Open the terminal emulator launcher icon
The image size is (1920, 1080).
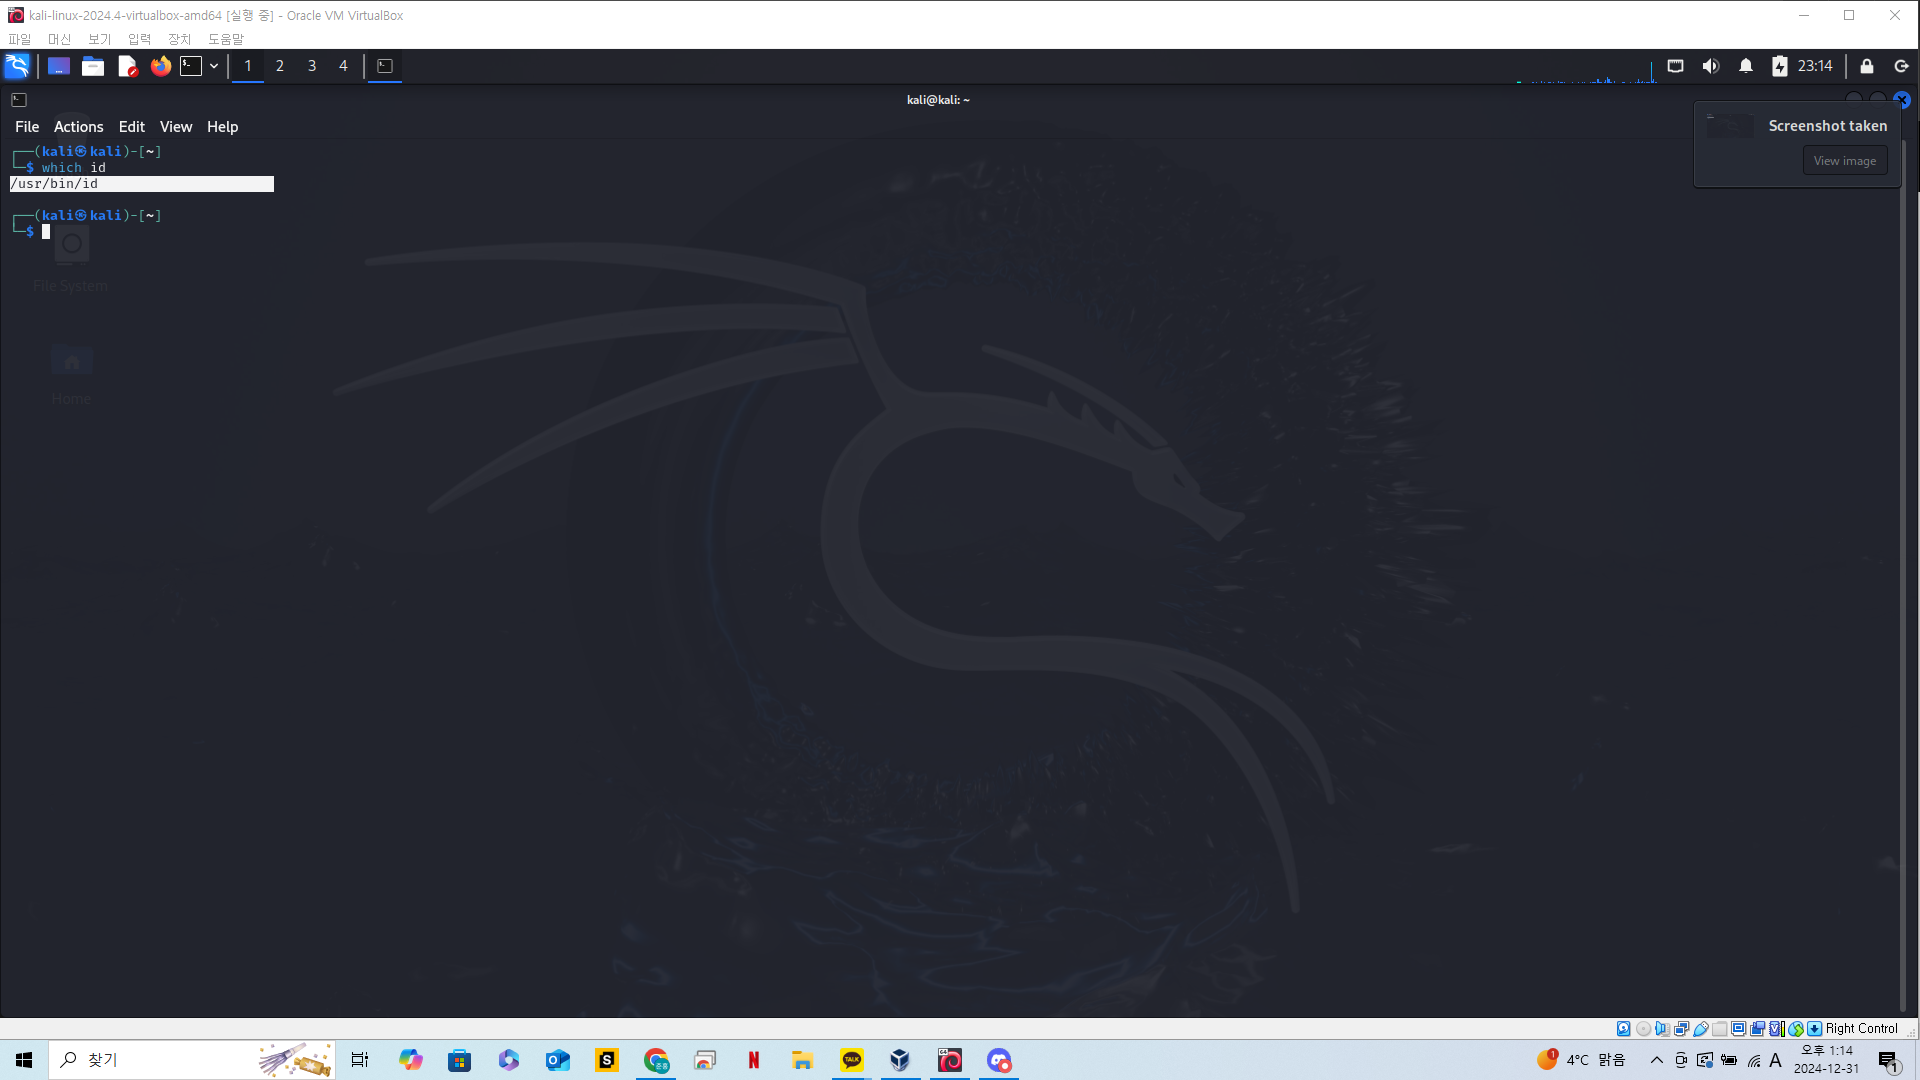191,66
